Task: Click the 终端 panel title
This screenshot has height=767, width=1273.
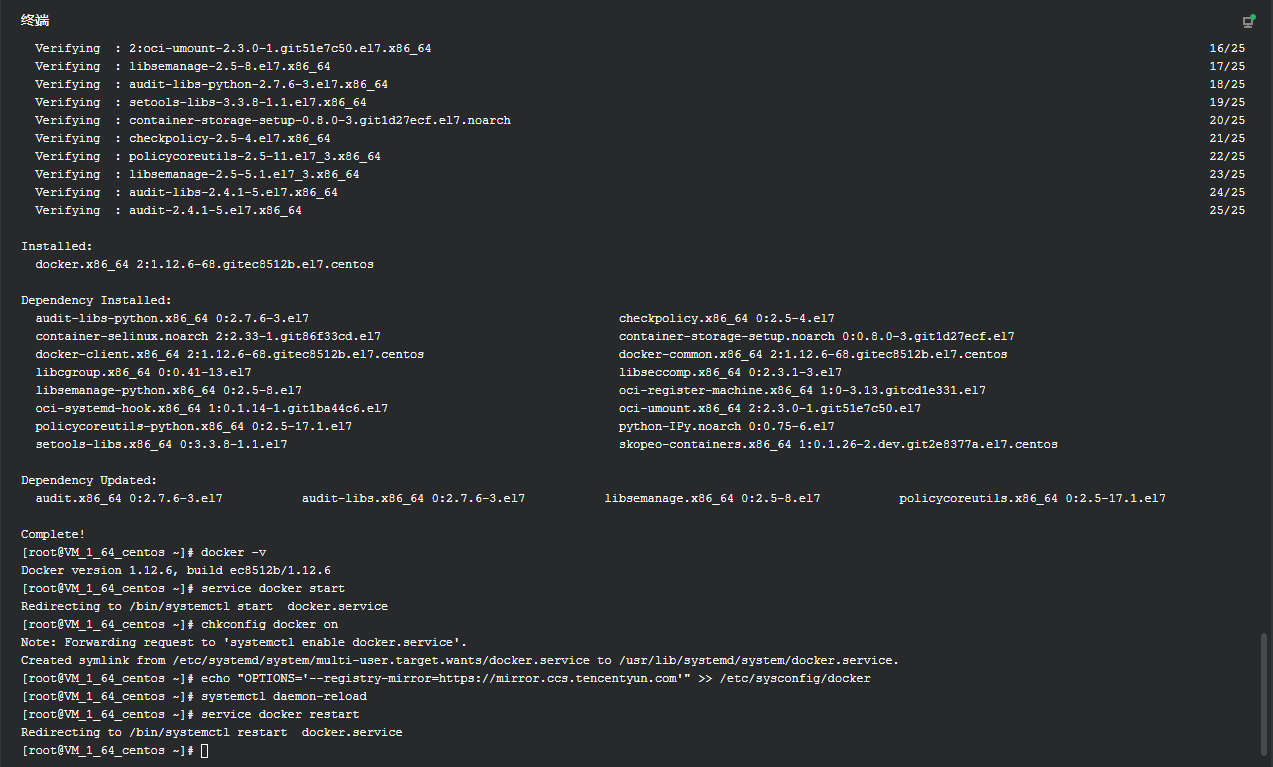Action: (x=35, y=21)
